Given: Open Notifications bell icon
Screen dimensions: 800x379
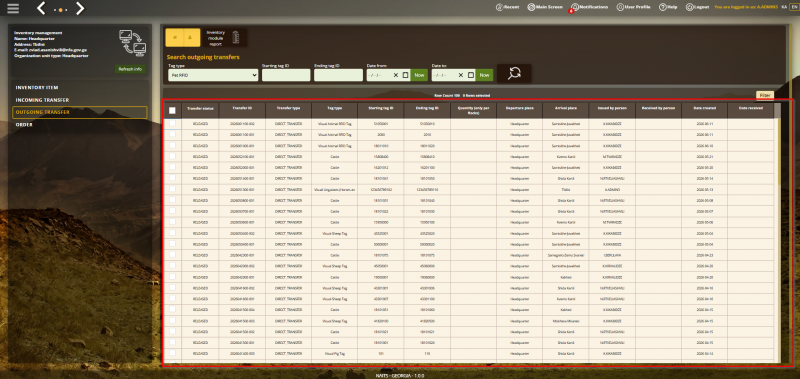Looking at the screenshot, I should 575,7.
